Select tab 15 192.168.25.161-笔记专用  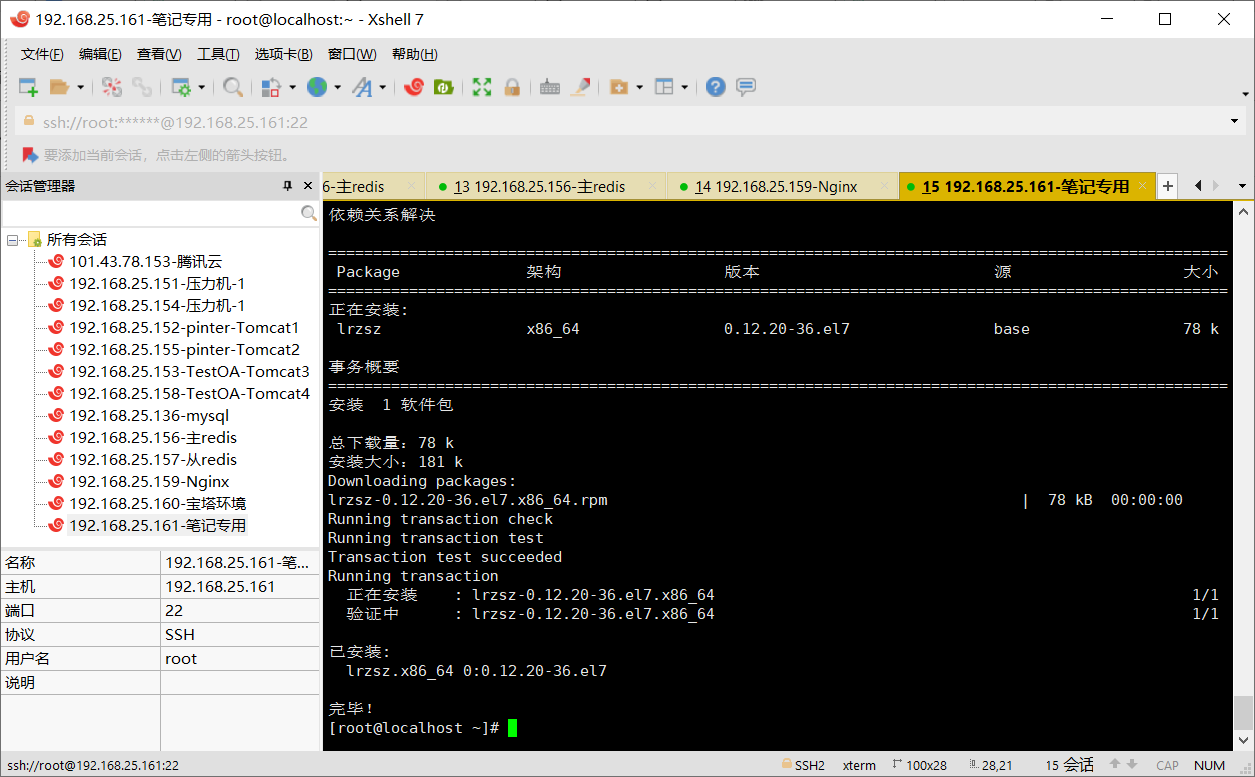pos(1027,186)
